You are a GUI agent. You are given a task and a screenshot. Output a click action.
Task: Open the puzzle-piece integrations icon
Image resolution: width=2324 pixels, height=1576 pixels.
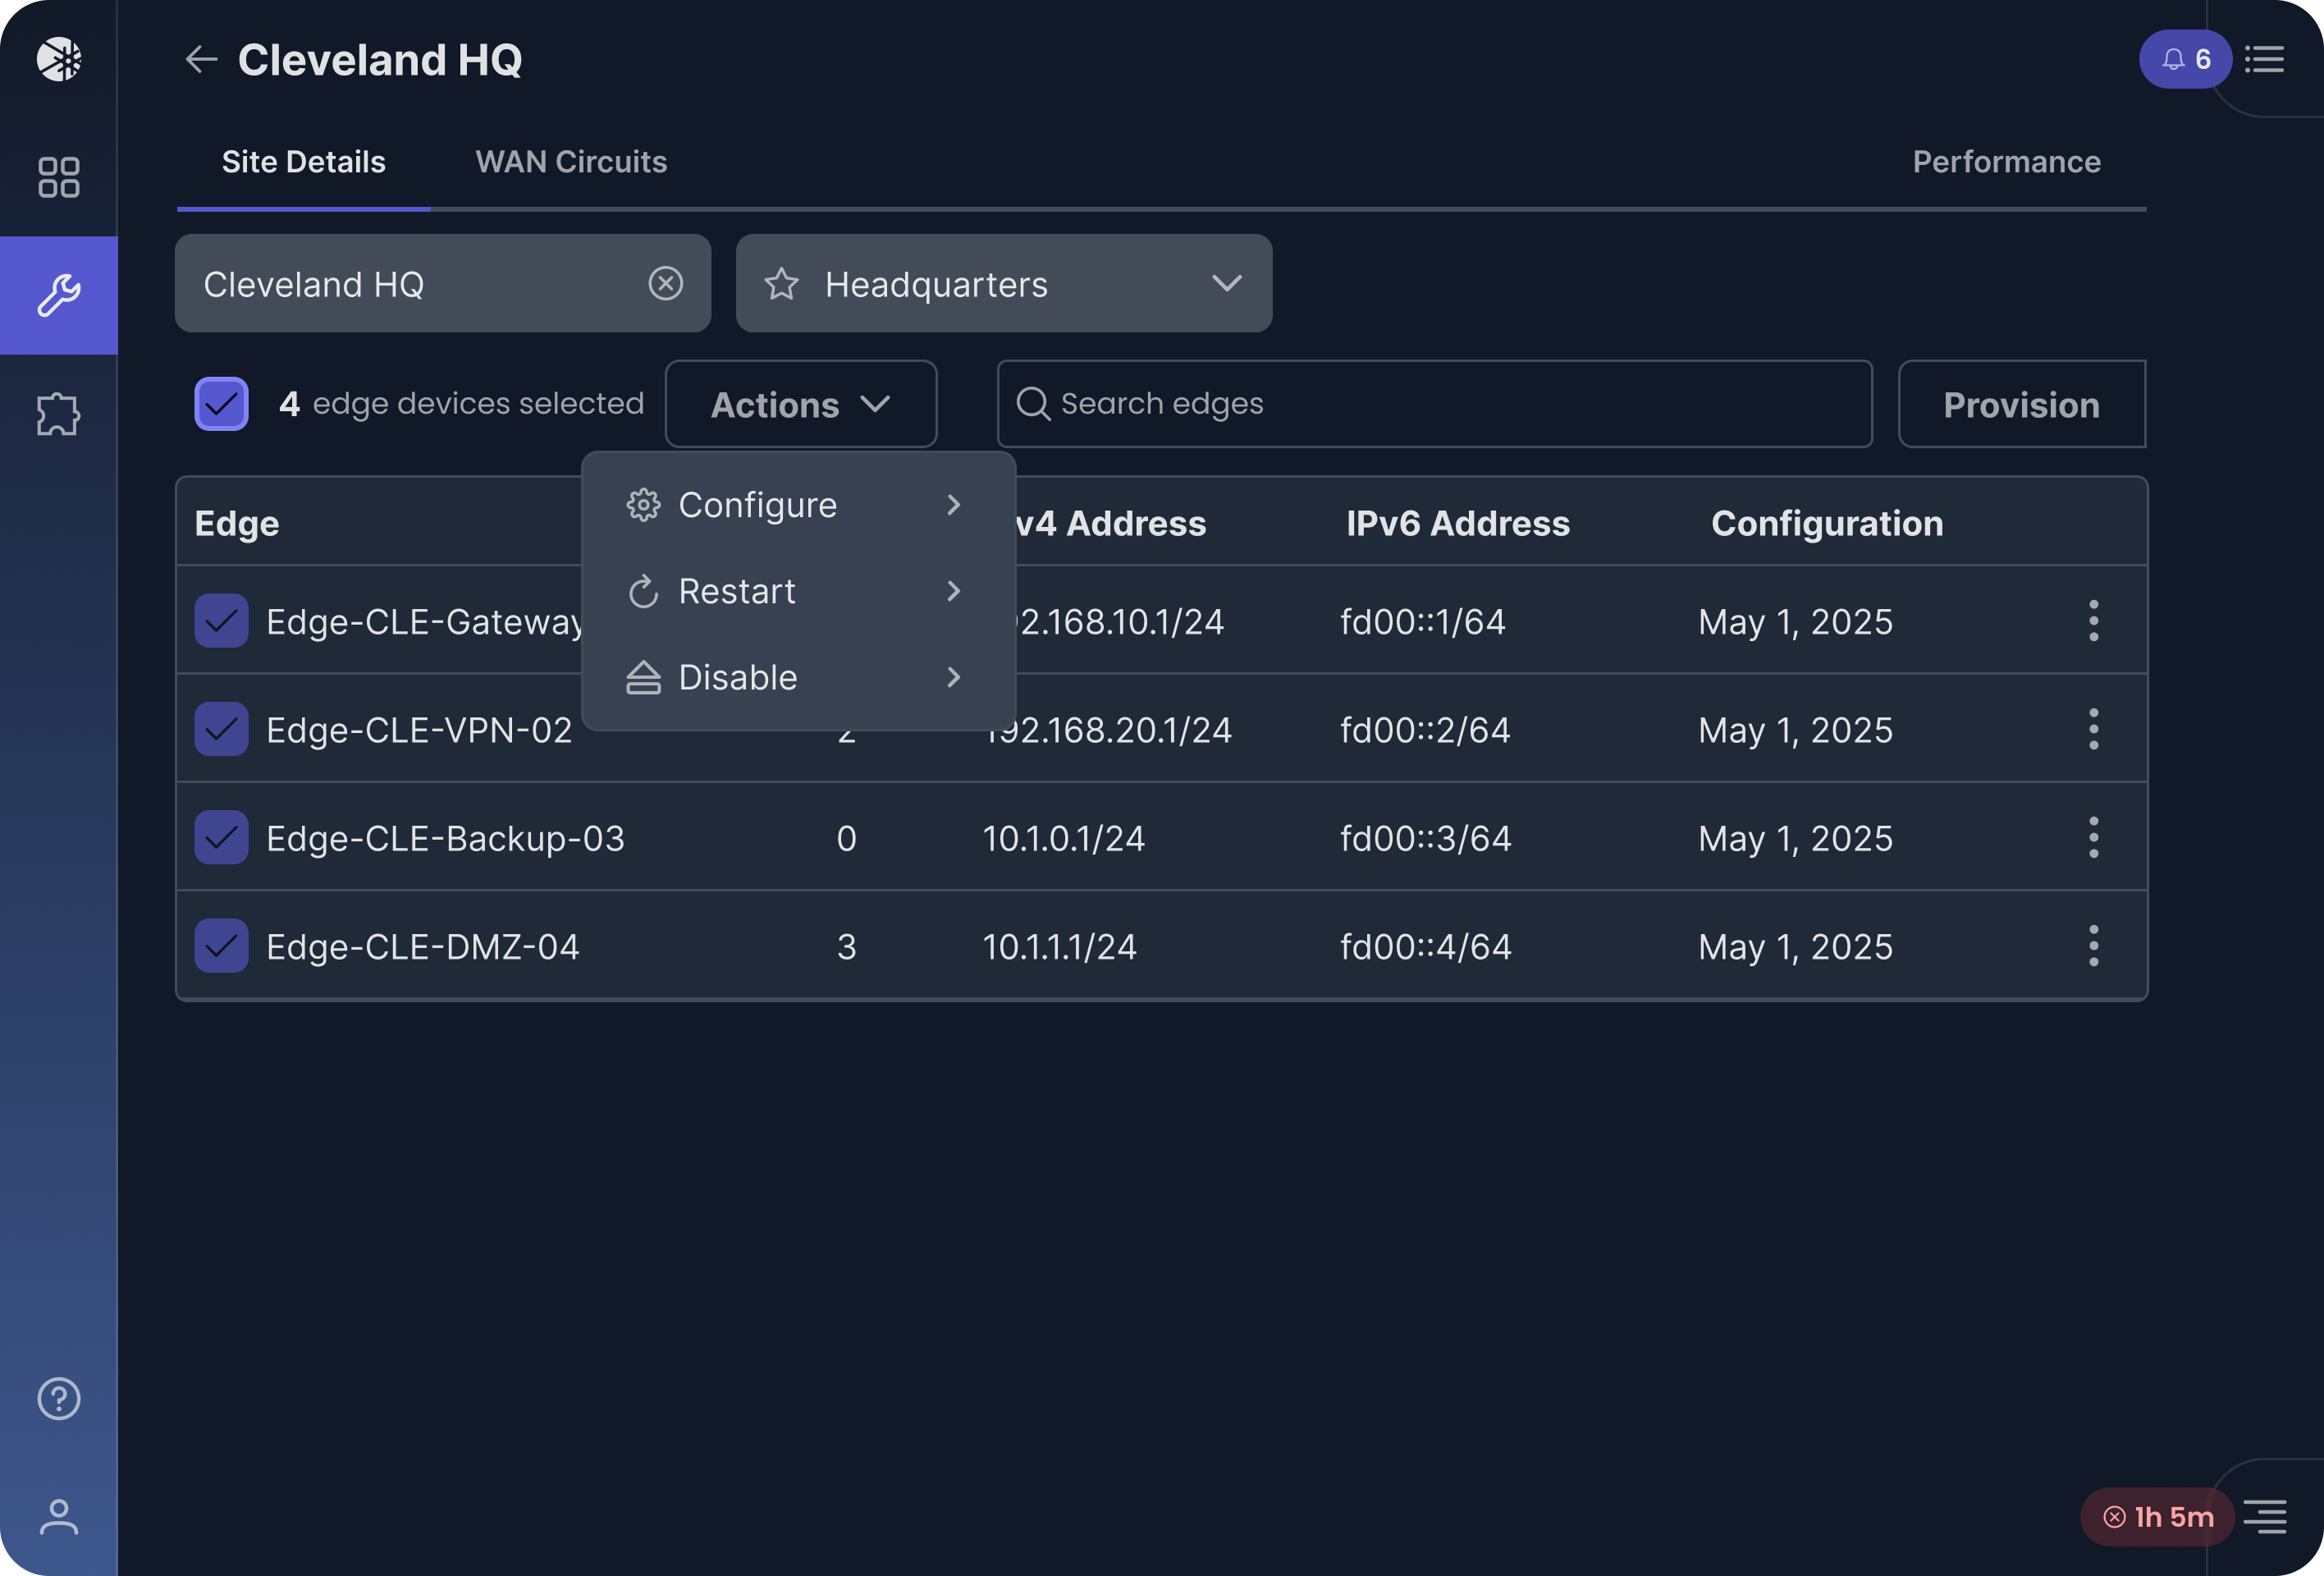pyautogui.click(x=59, y=413)
